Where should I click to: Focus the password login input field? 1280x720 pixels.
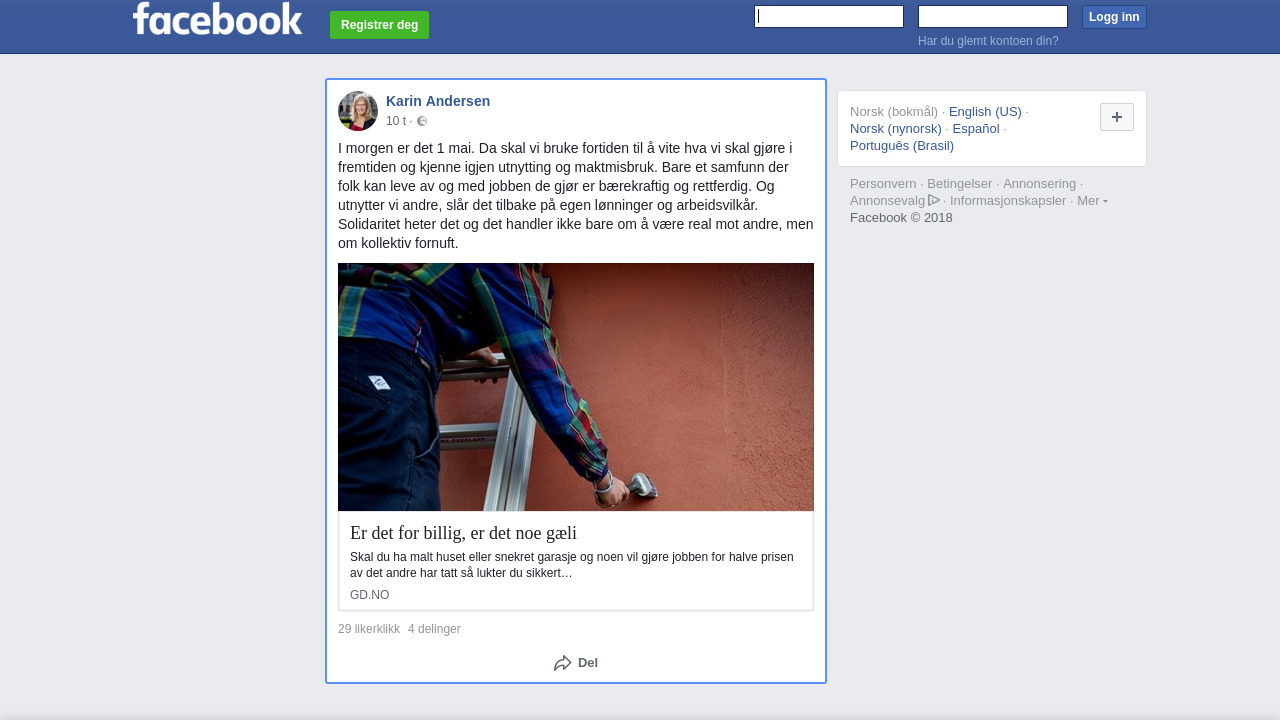pos(993,16)
